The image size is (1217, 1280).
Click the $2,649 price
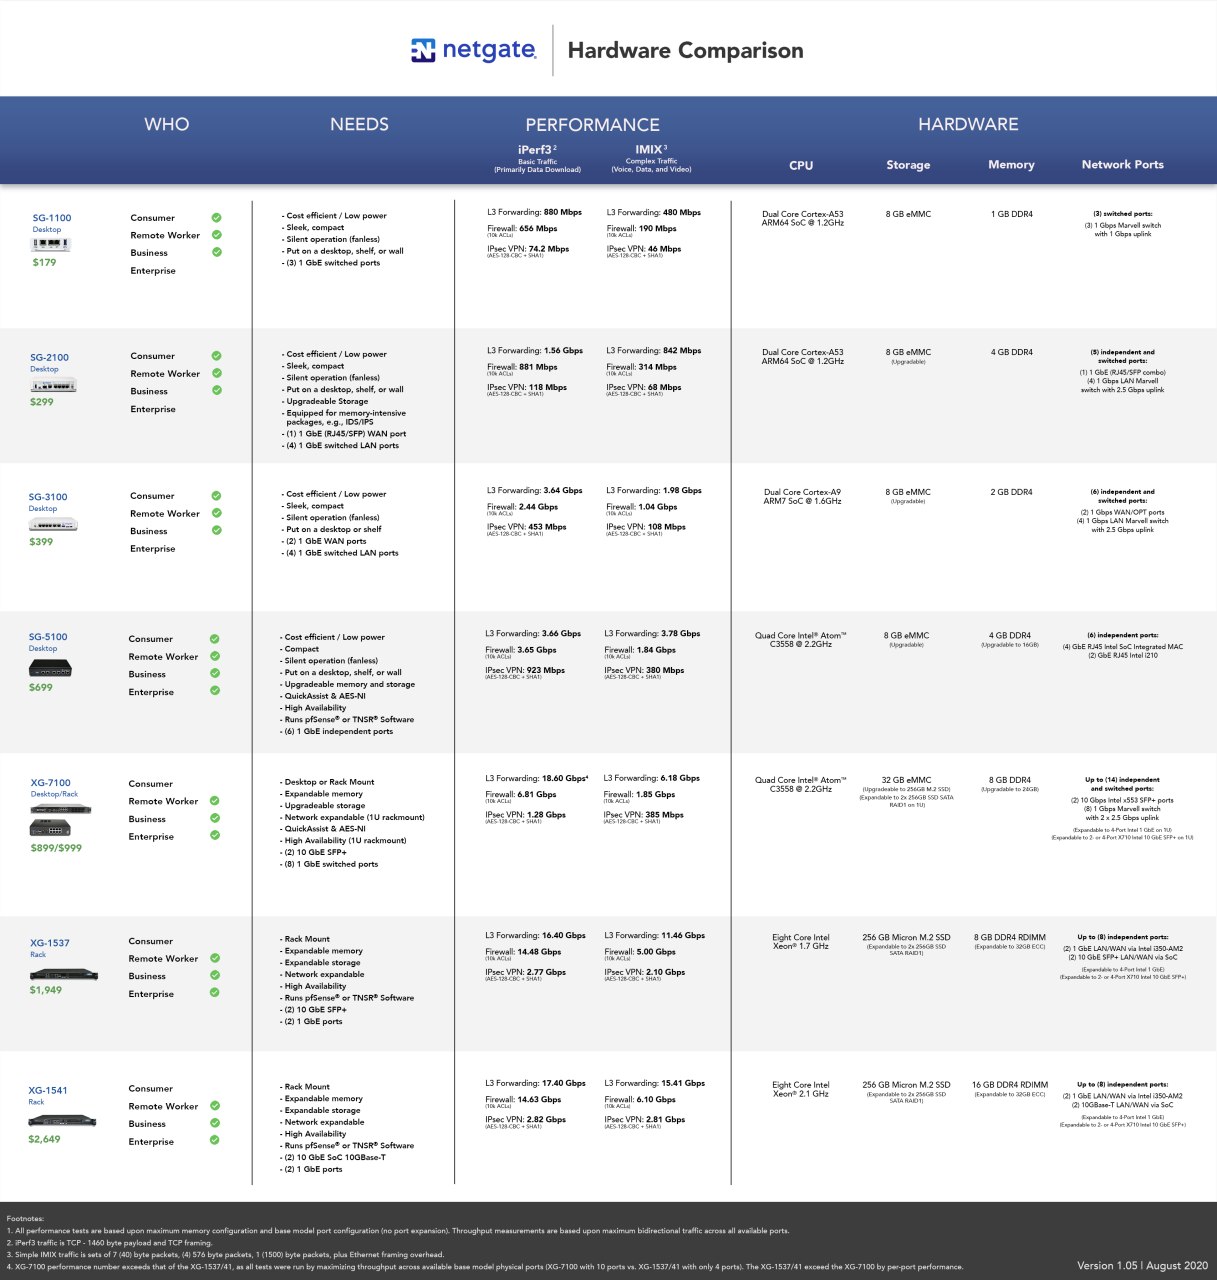click(x=44, y=1138)
